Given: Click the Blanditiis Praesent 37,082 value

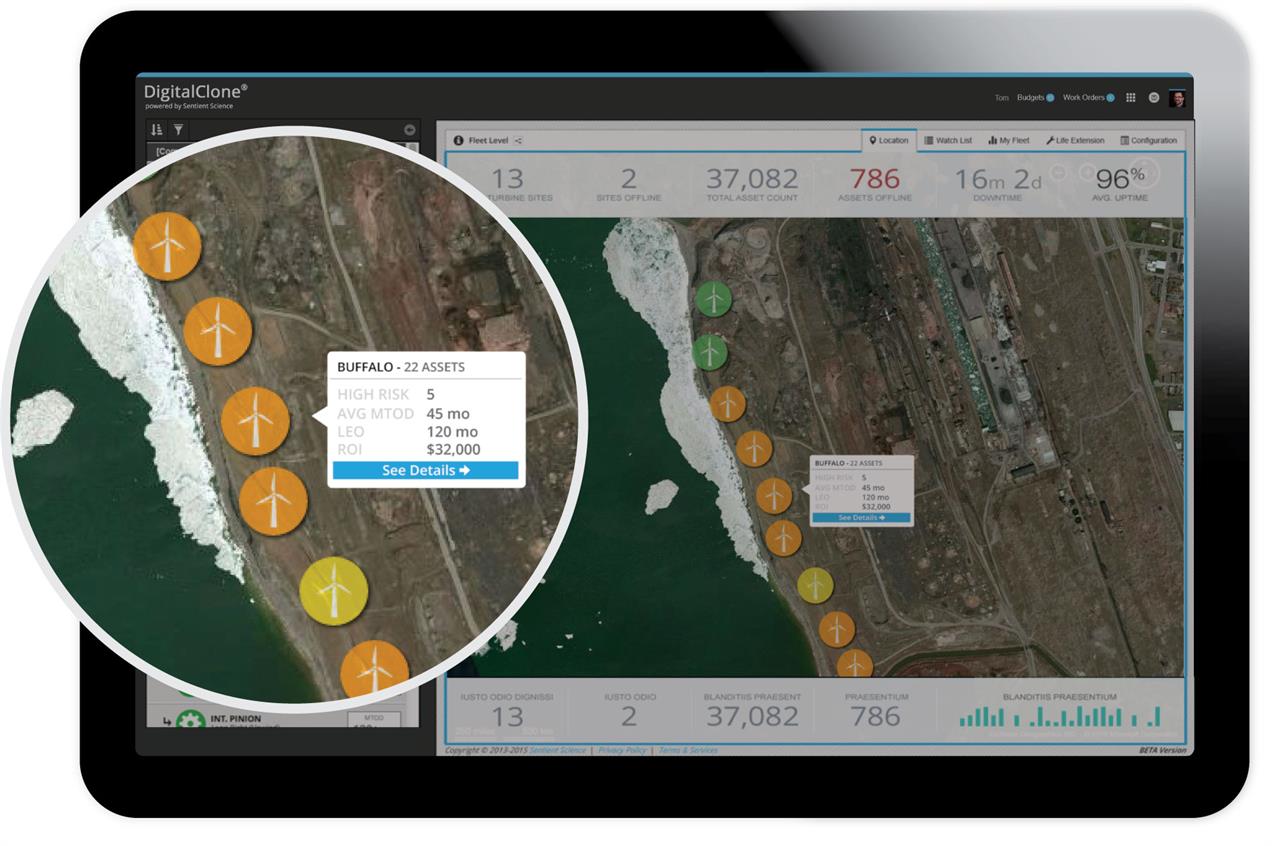Looking at the screenshot, I should 752,715.
